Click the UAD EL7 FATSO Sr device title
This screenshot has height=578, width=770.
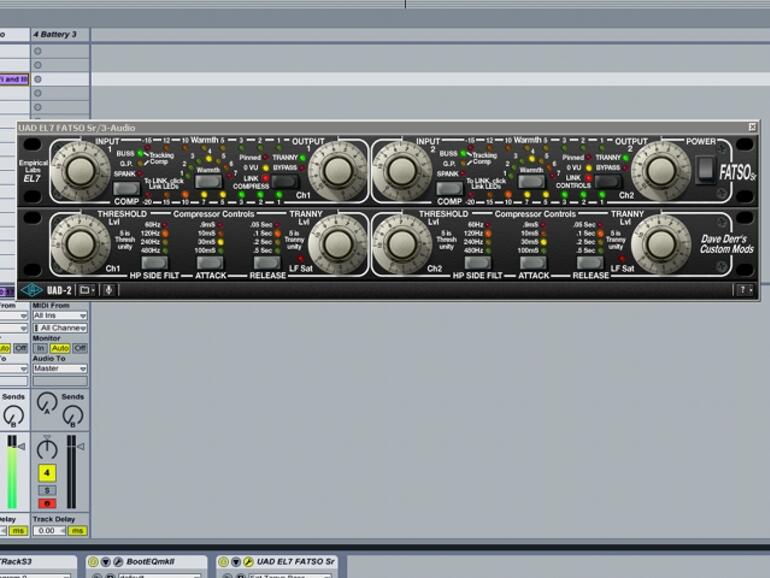point(296,561)
